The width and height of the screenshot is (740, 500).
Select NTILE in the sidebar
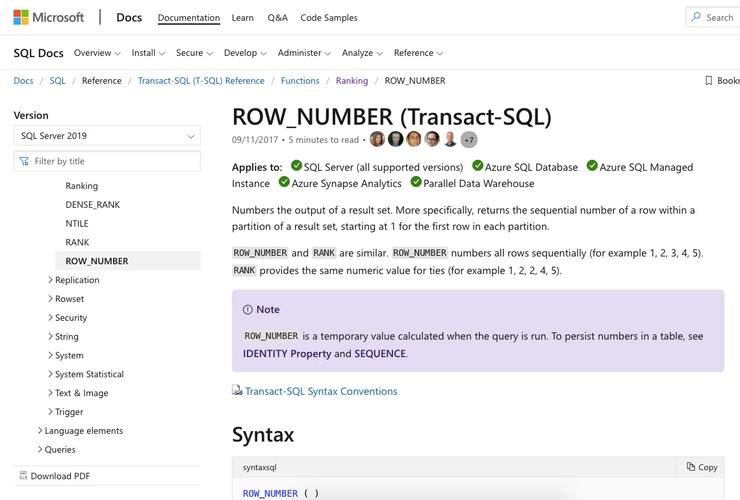[77, 223]
